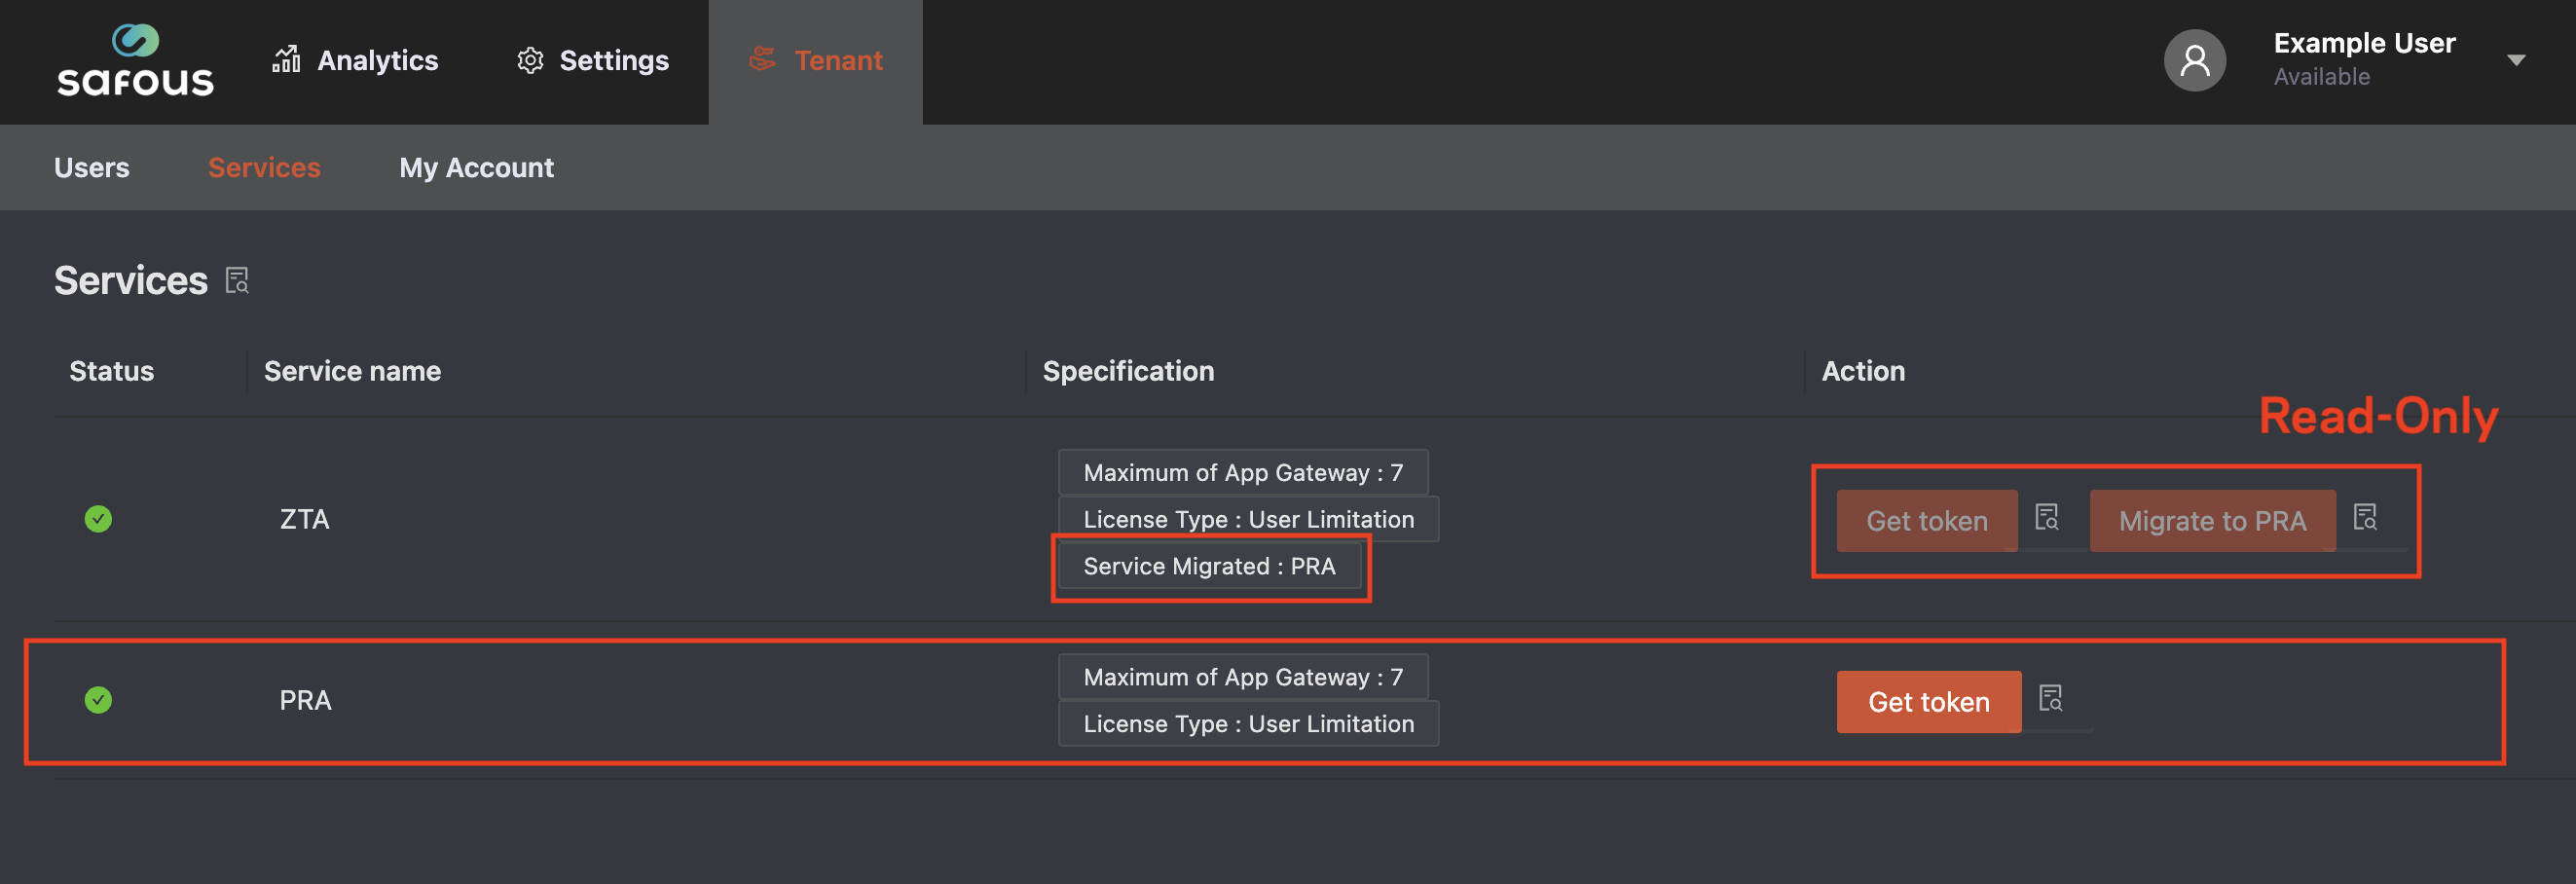2576x884 pixels.
Task: Click the Safous logo
Action: [135, 61]
